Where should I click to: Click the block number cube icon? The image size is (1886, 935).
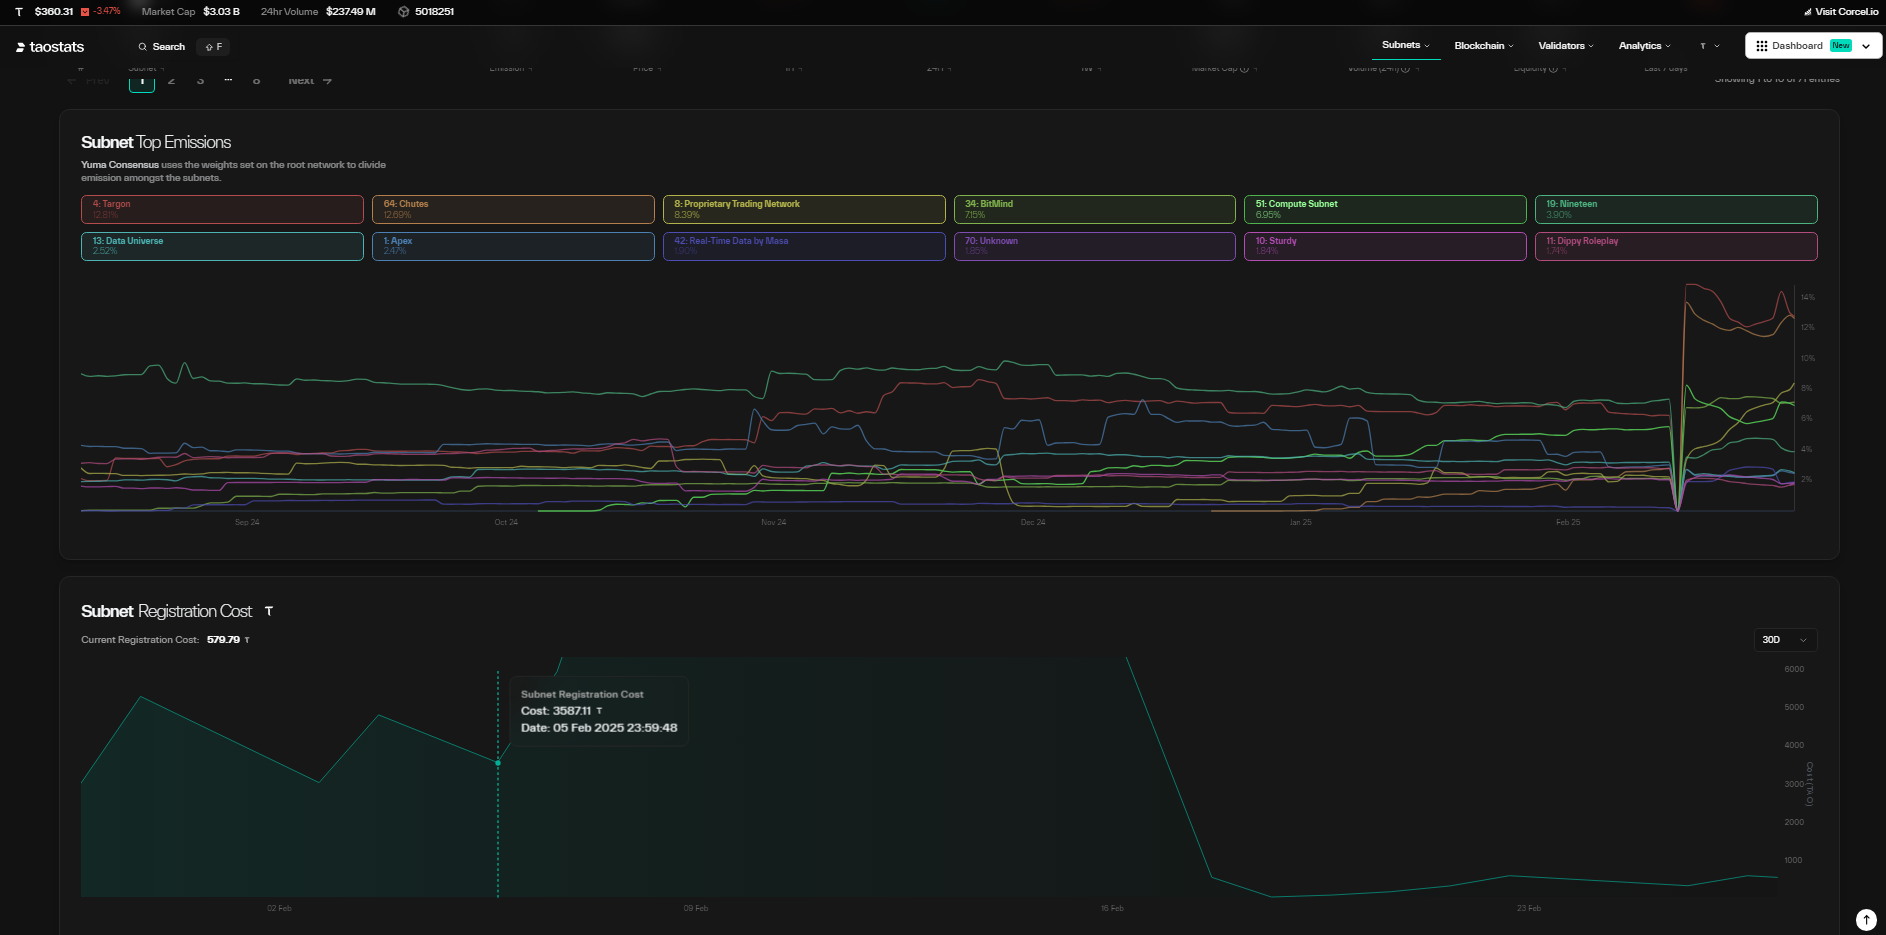[404, 12]
